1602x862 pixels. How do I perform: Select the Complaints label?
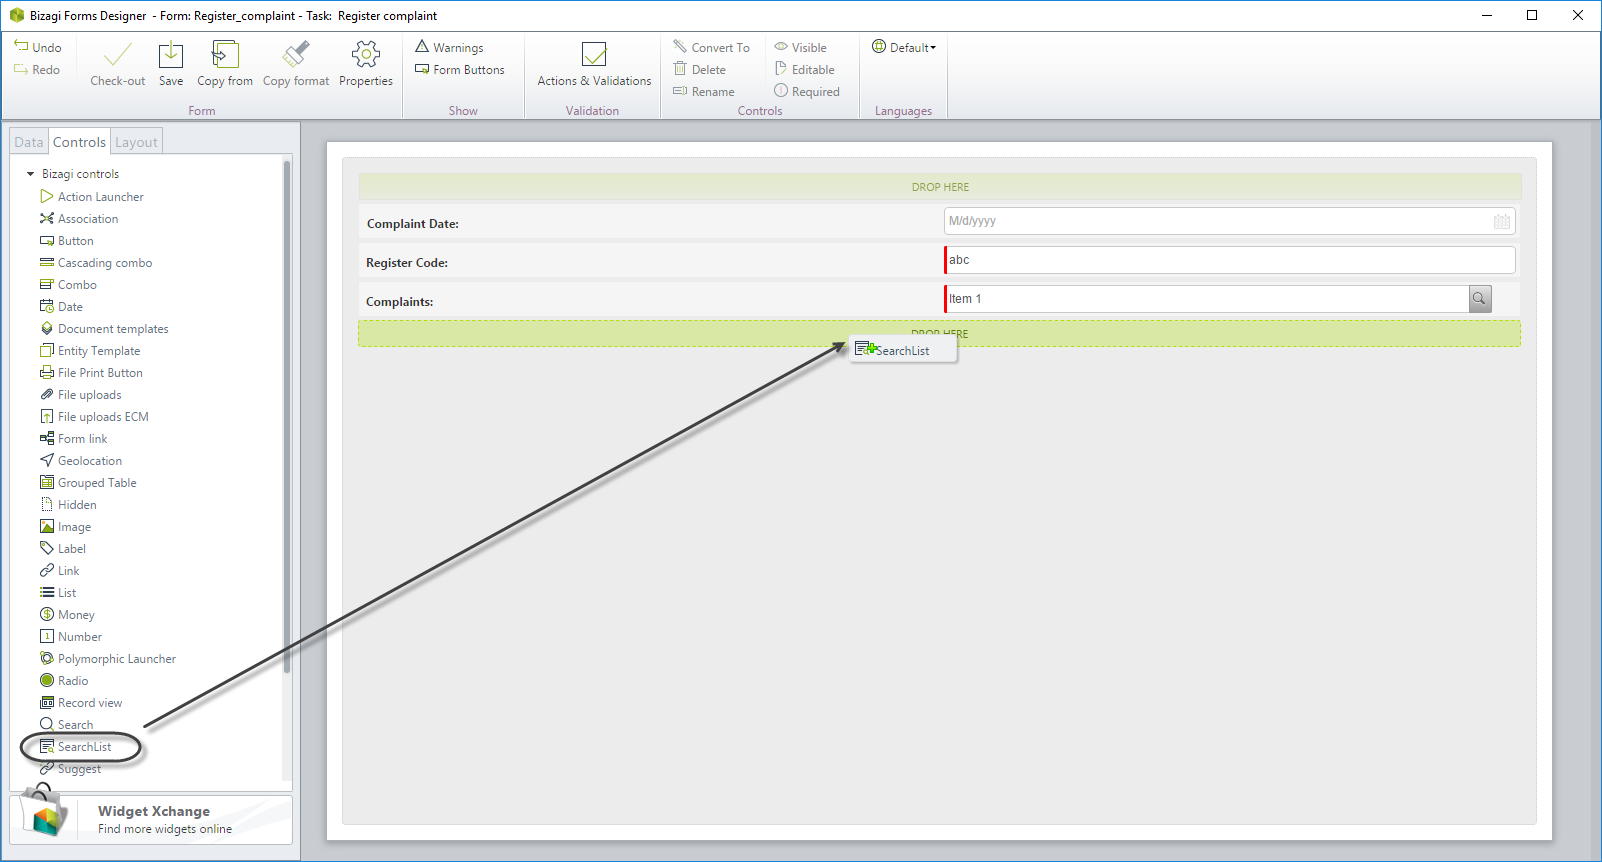tap(400, 302)
